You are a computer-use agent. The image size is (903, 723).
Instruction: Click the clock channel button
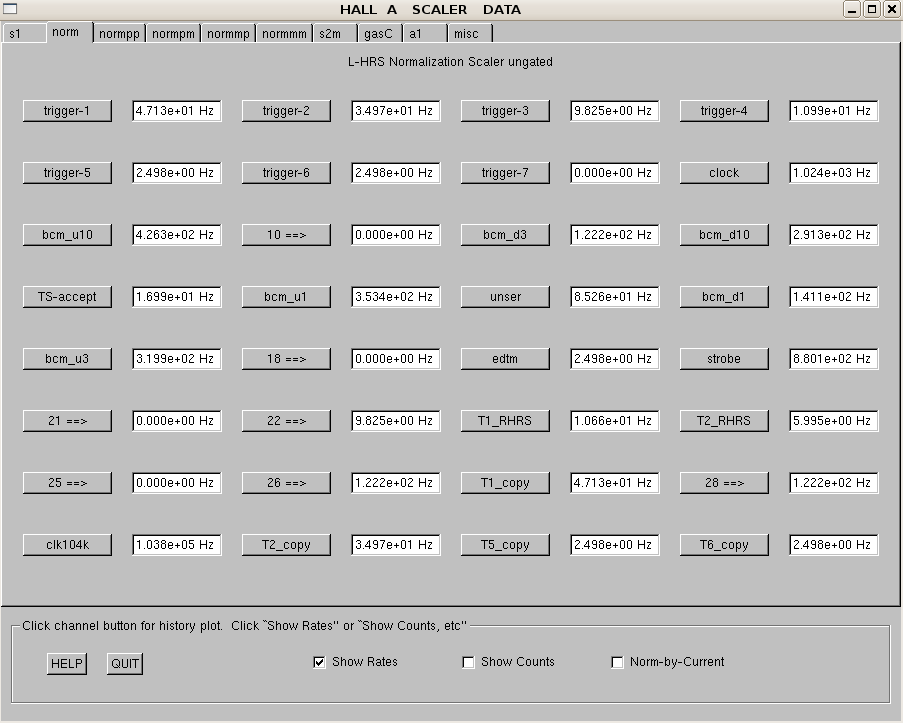pyautogui.click(x=724, y=173)
